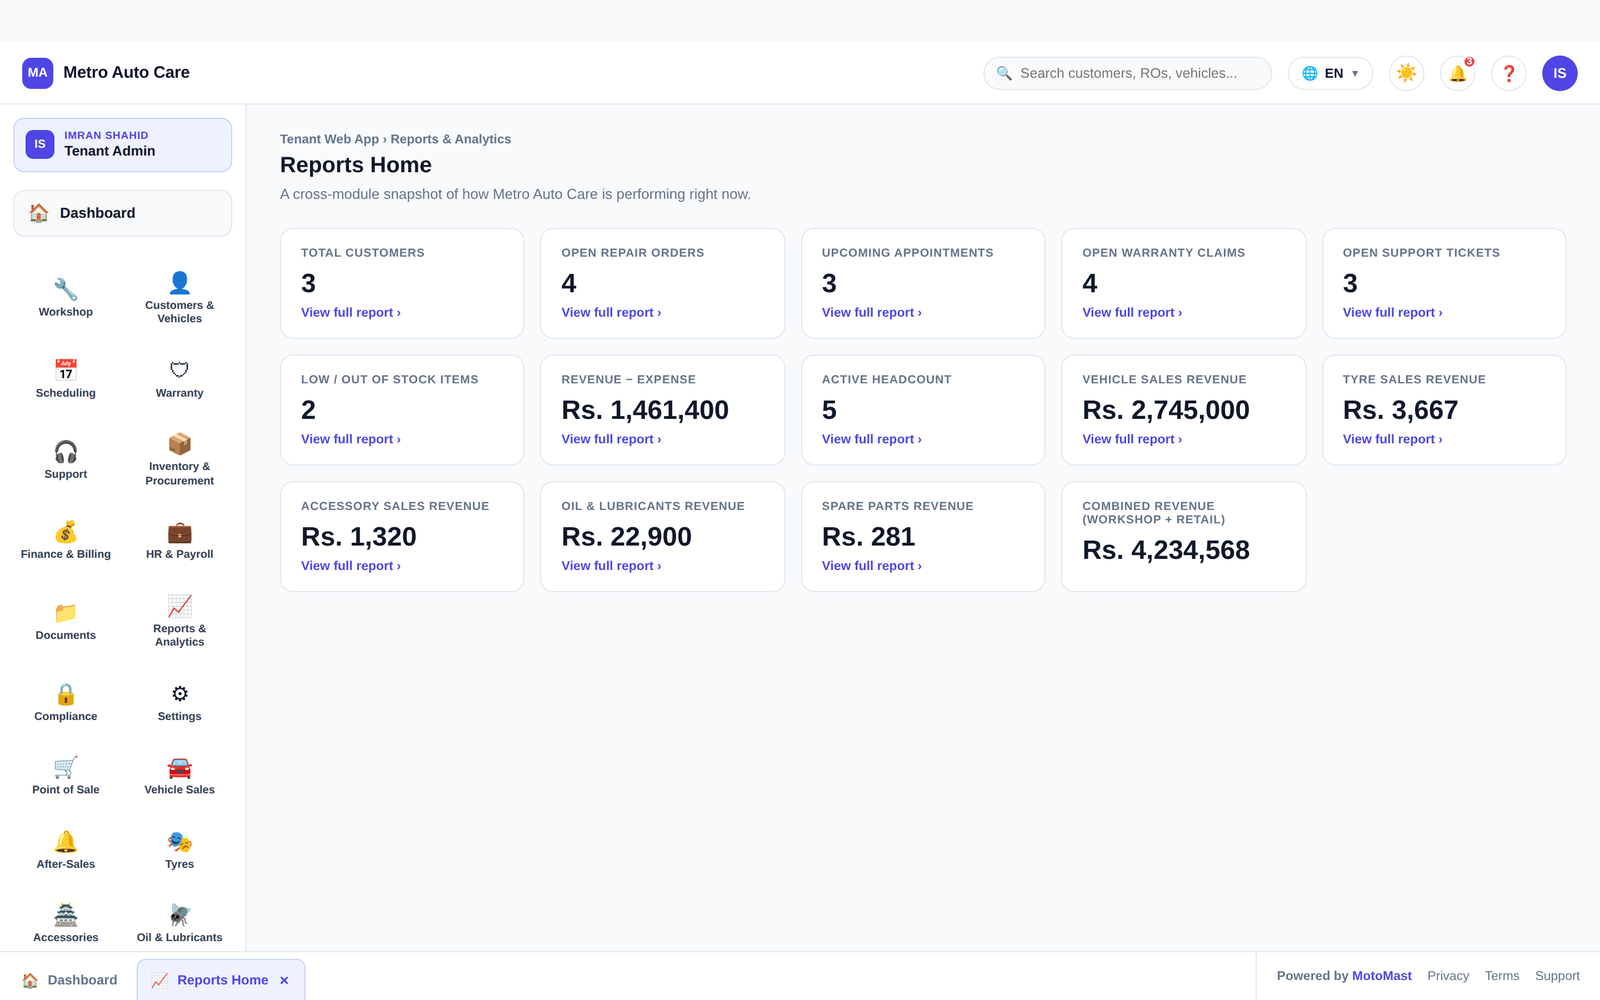1600x1000 pixels.
Task: Open the Settings gear icon
Action: coord(180,703)
